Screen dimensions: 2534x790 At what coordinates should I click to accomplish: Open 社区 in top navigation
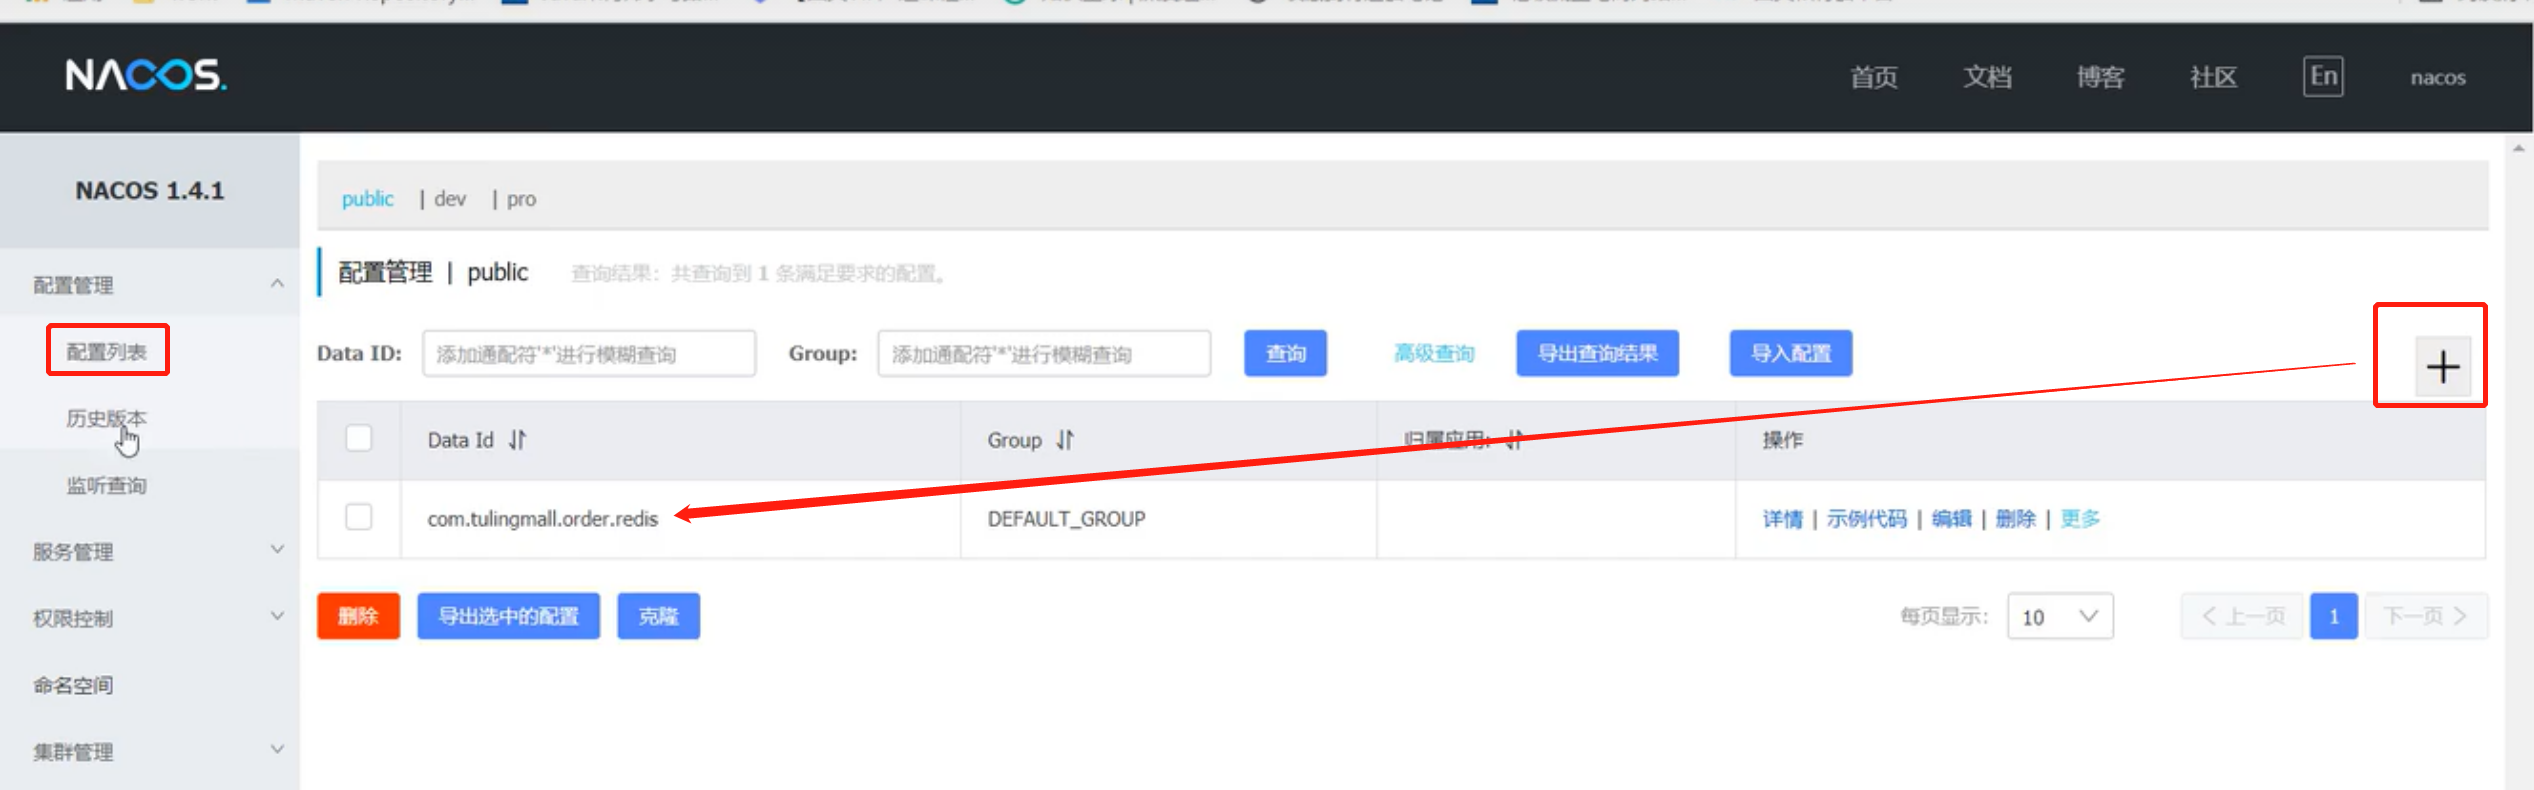[2213, 77]
